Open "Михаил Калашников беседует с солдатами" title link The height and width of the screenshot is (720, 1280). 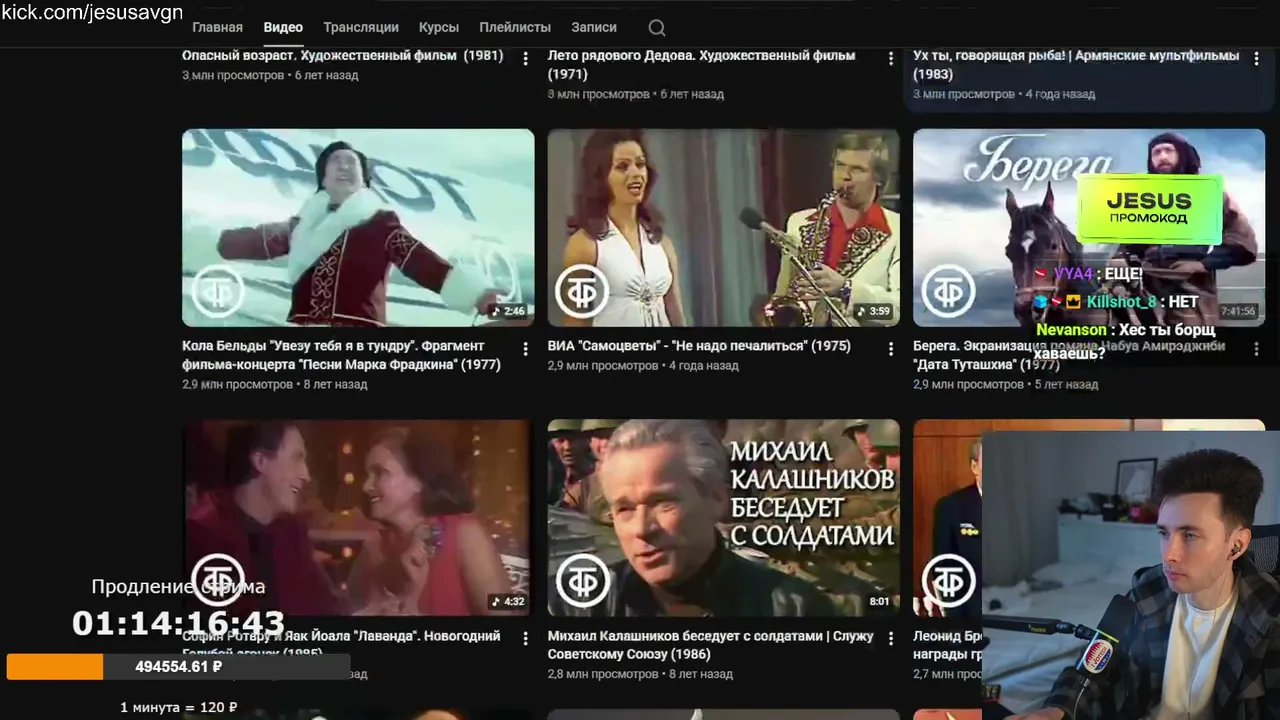pyautogui.click(x=710, y=645)
